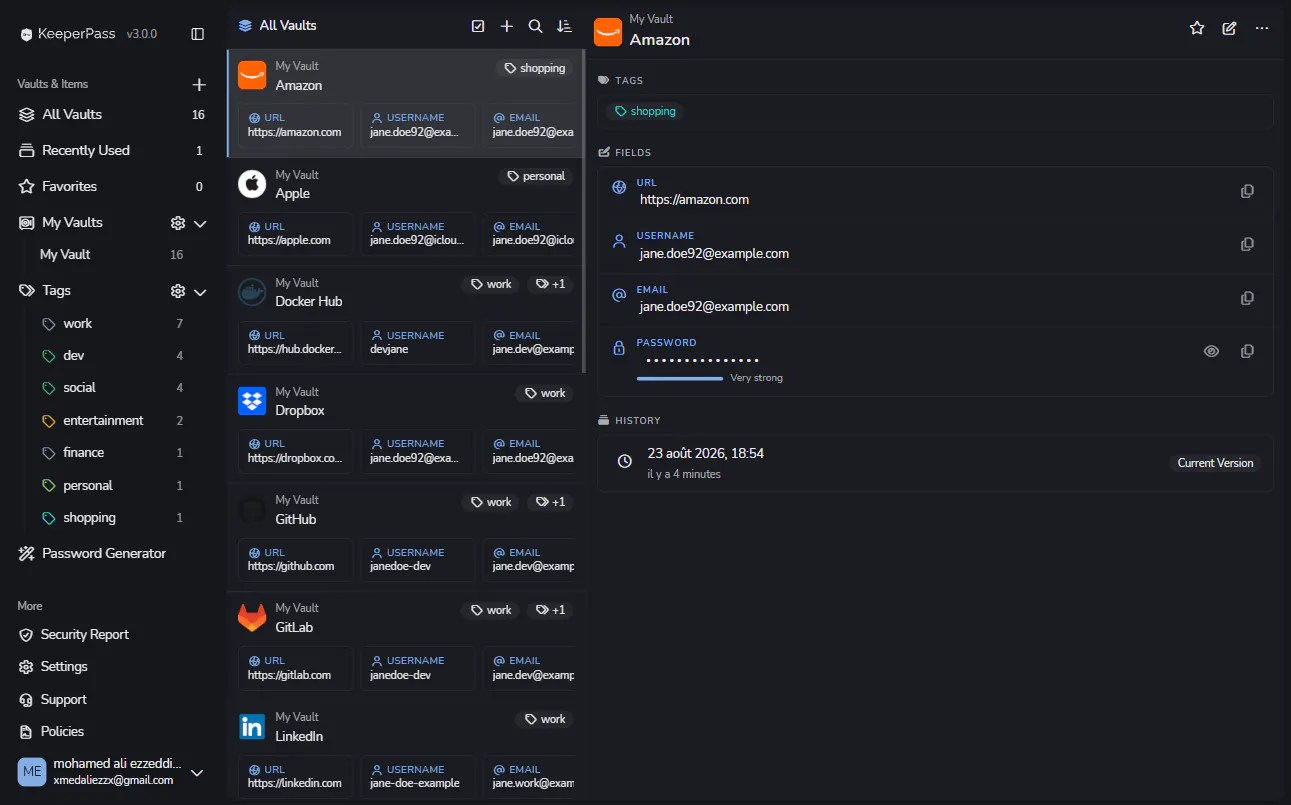Show extra tags on GitLab item
Viewport: 1291px width, 805px height.
[550, 610]
